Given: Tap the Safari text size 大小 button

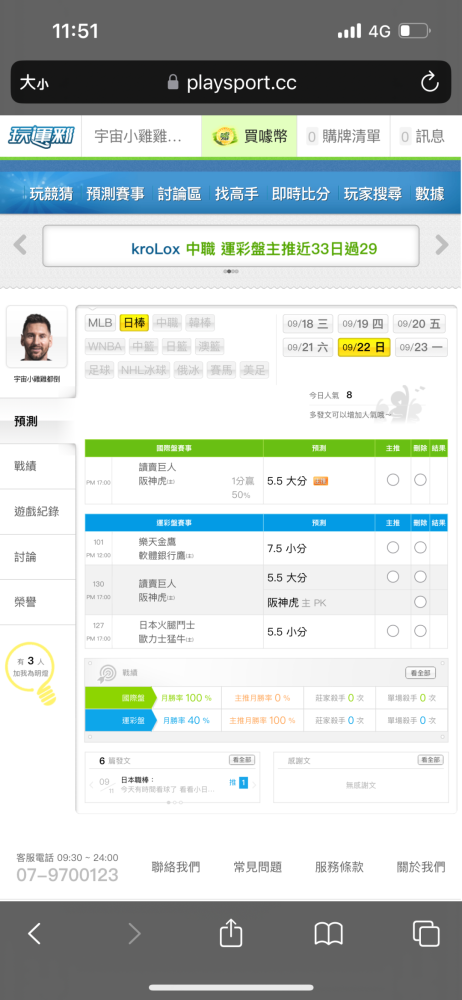Looking at the screenshot, I should point(33,82).
